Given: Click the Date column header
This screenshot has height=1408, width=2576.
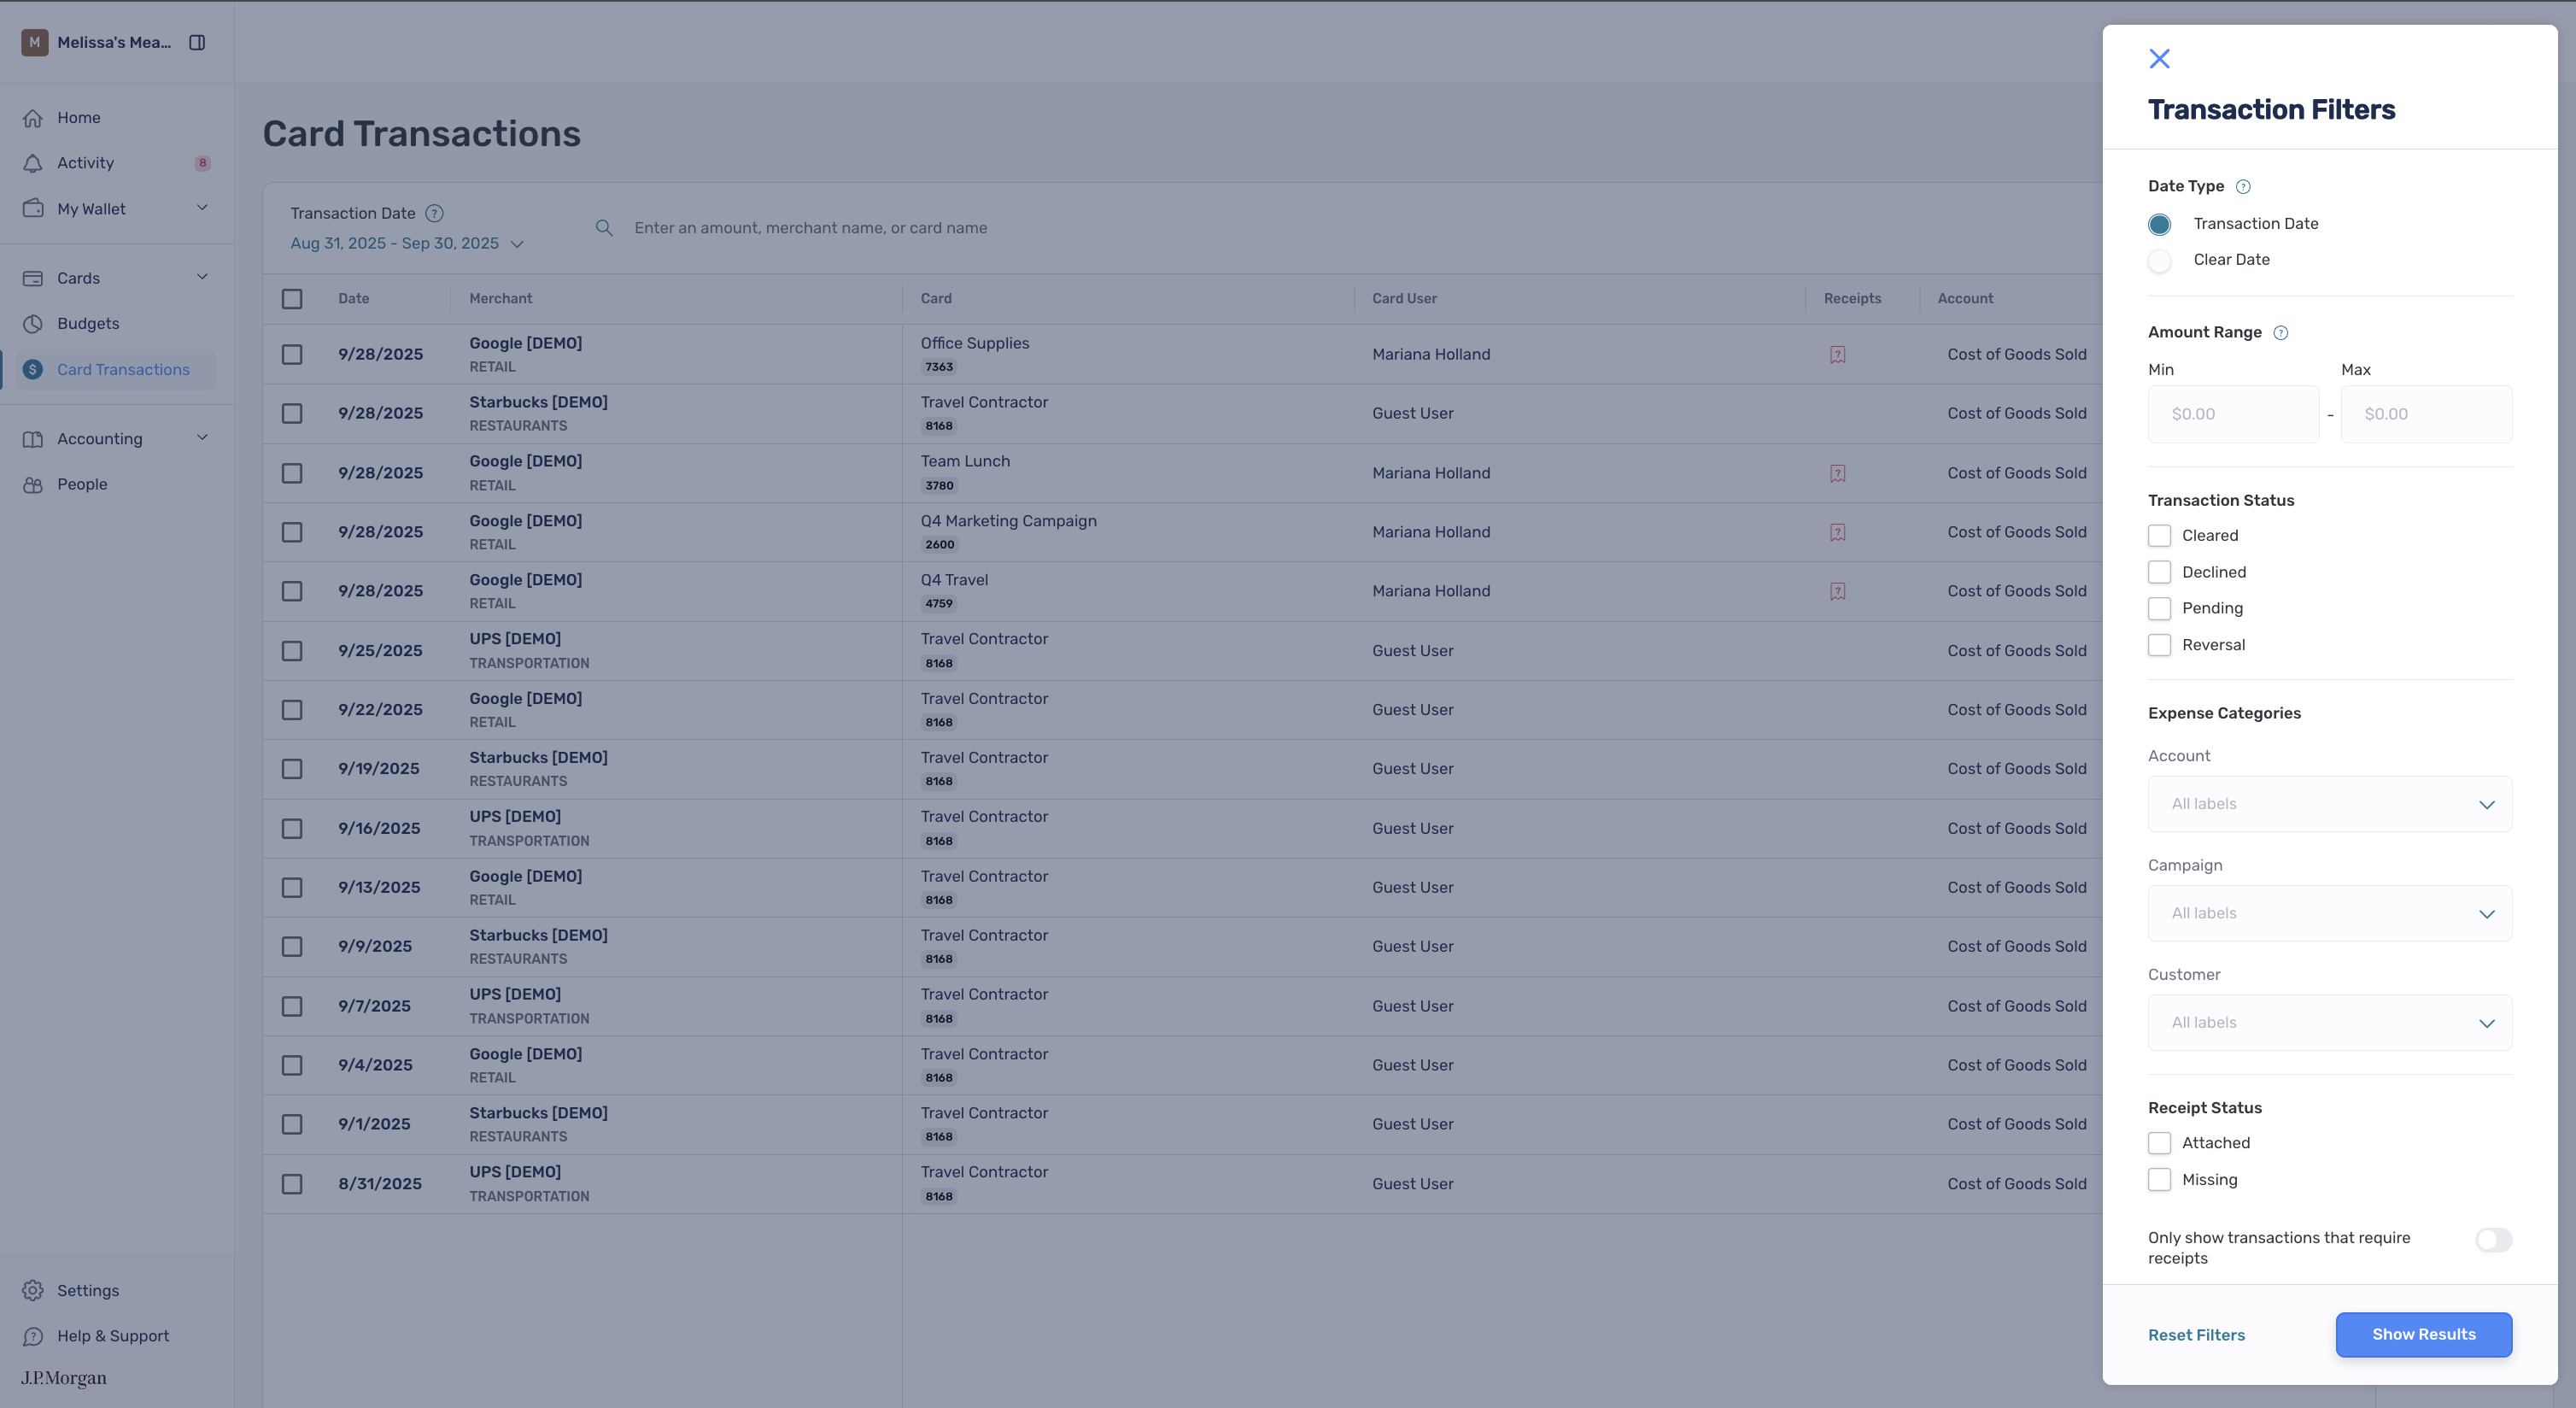Looking at the screenshot, I should click(x=354, y=299).
